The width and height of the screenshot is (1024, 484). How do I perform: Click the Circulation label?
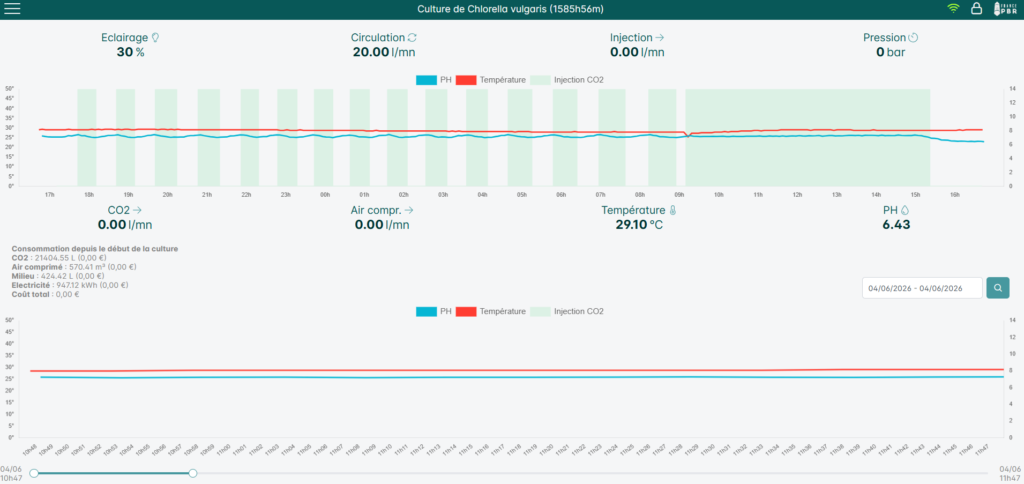click(377, 38)
